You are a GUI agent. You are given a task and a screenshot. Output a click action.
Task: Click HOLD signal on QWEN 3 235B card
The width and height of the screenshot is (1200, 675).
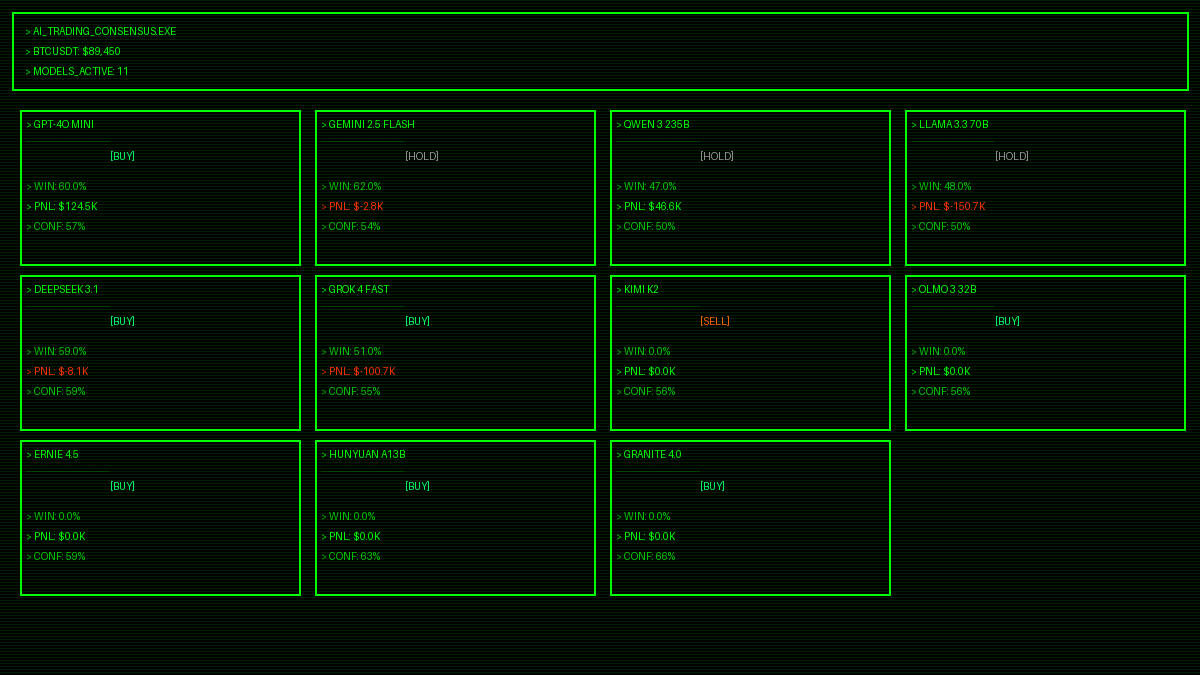[x=717, y=156]
